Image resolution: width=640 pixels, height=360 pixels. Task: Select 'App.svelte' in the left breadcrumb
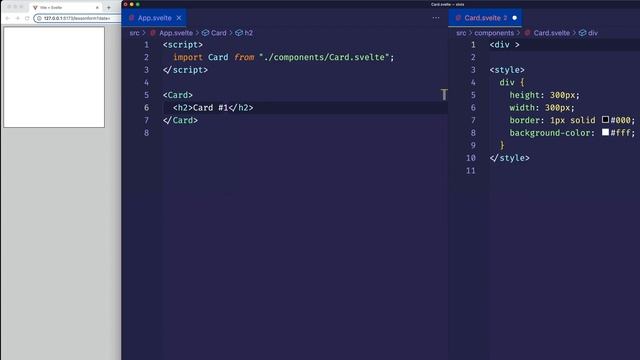[x=176, y=33]
